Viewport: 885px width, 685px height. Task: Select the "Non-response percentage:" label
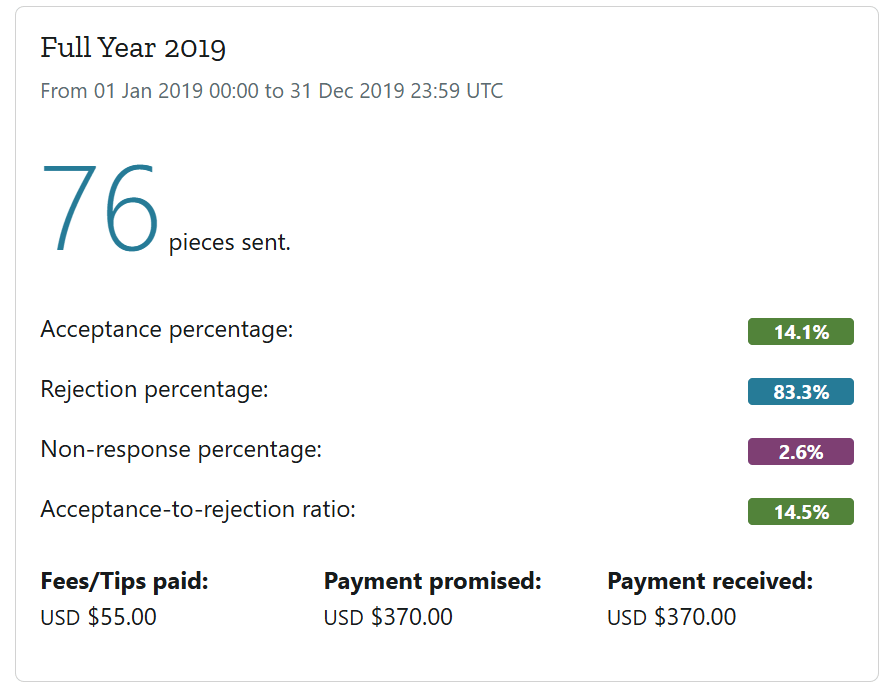181,450
